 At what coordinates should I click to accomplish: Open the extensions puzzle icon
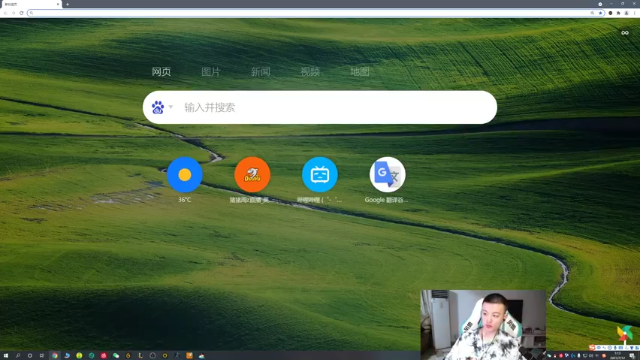tap(618, 13)
